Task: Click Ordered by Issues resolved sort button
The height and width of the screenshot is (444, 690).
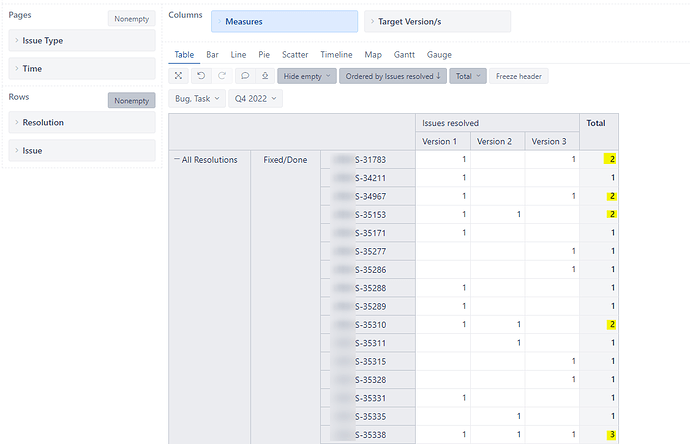Action: click(393, 76)
